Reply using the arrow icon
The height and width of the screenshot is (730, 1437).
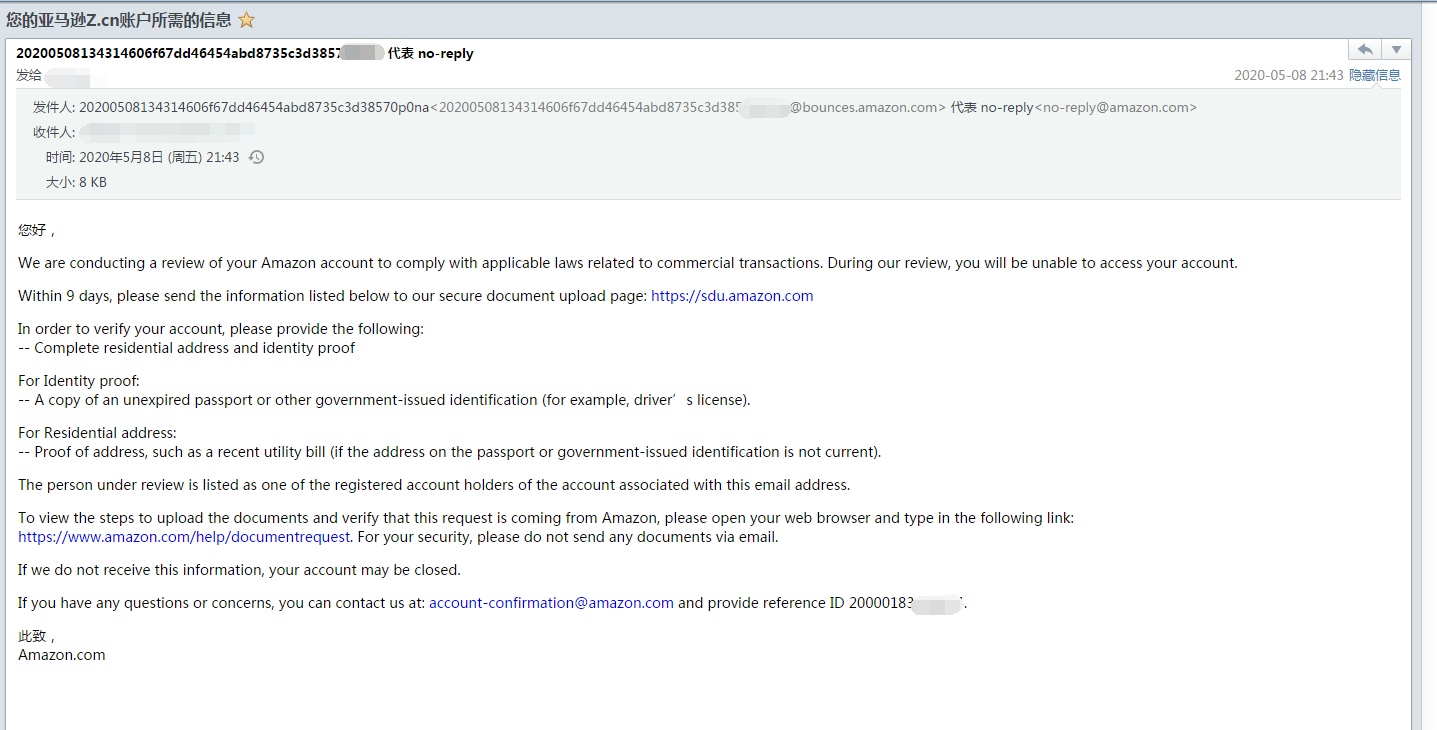(1365, 50)
